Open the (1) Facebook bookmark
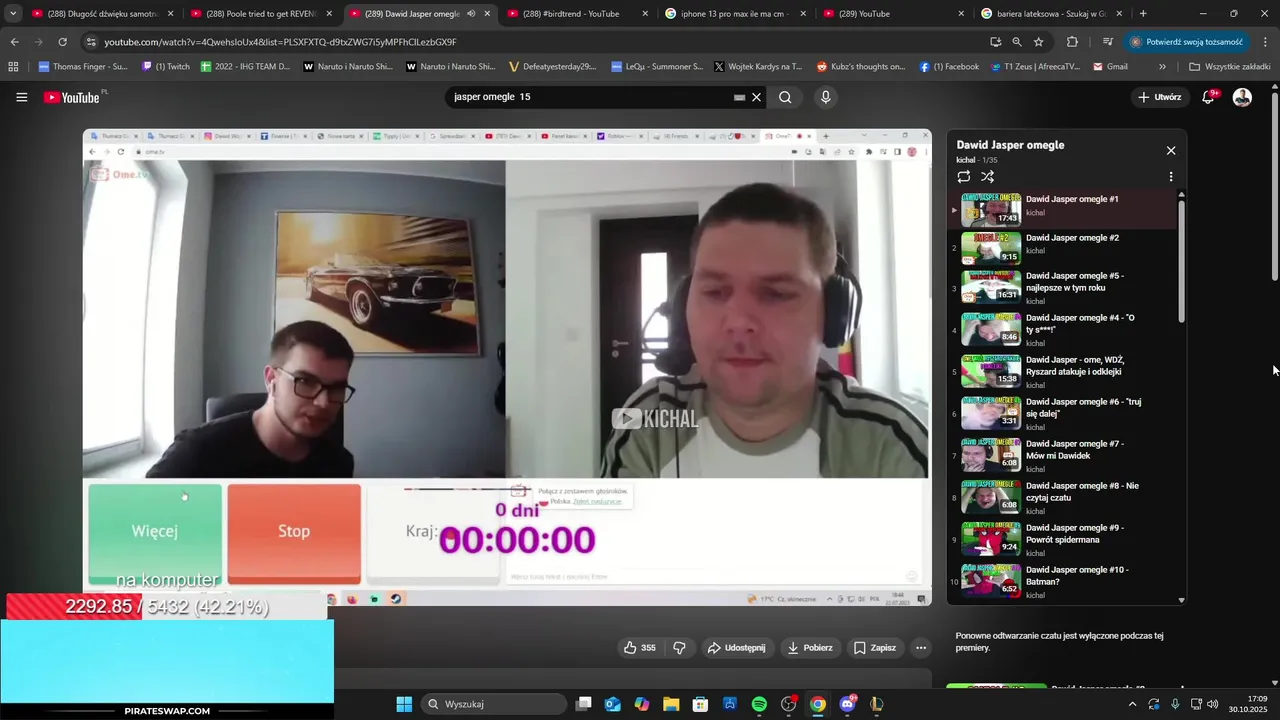Screen dimensions: 1280x720 (949, 67)
